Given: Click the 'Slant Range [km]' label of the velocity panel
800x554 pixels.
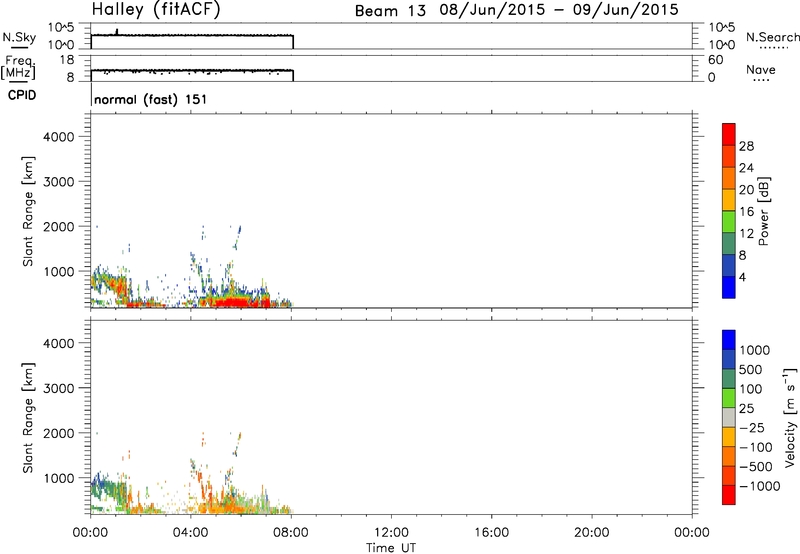Looking at the screenshot, I should tap(28, 417).
